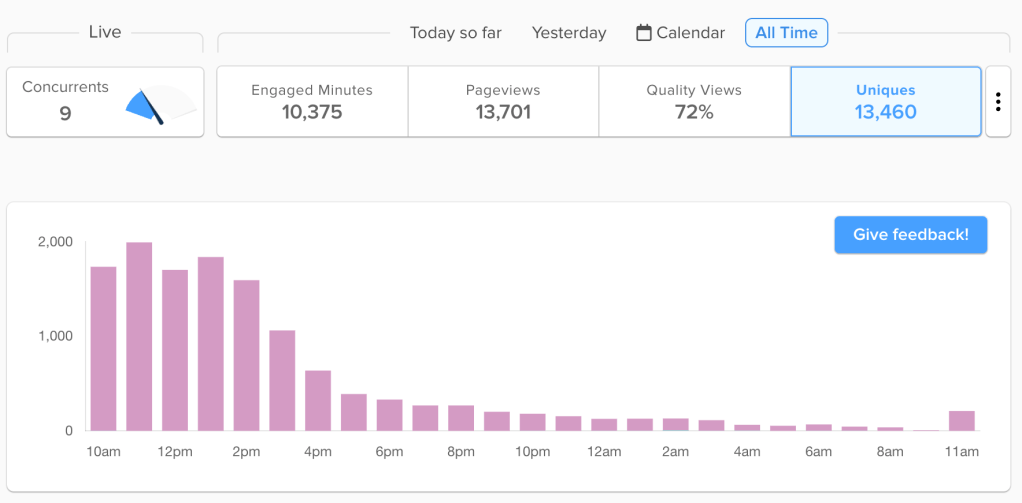Select the Today so far tab
The height and width of the screenshot is (503, 1022).
coord(455,33)
